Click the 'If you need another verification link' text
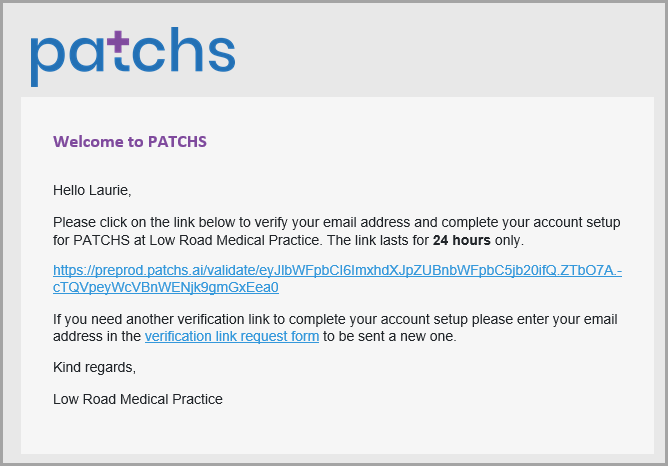 tap(335, 328)
